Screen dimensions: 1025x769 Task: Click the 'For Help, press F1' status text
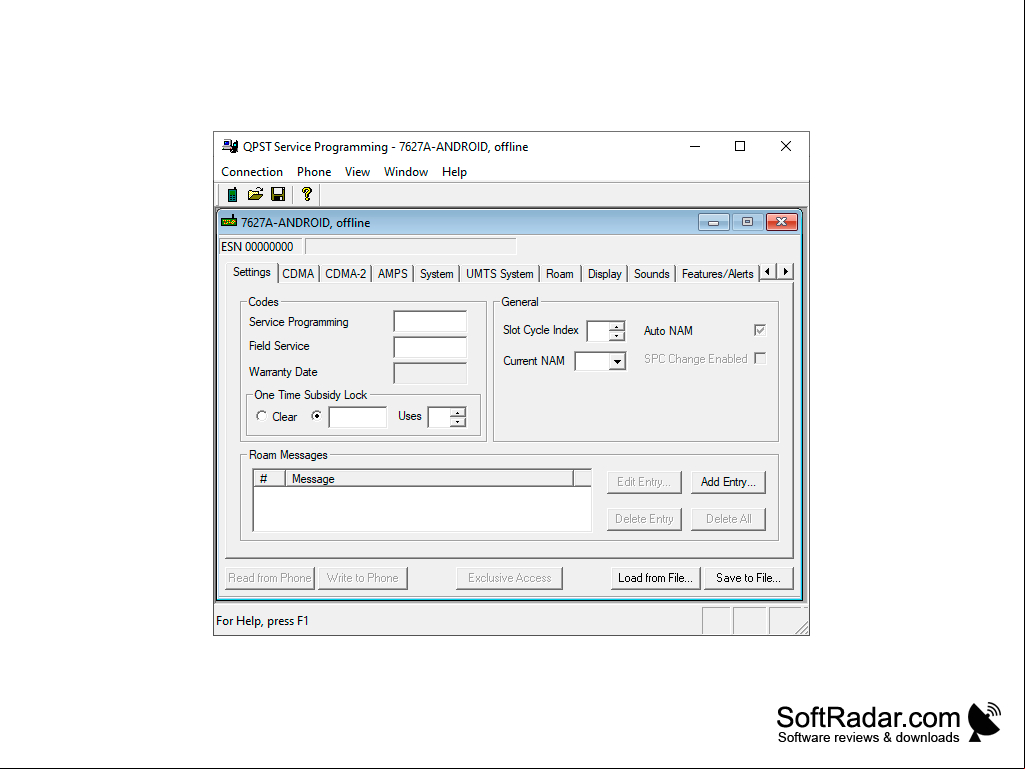tap(262, 621)
